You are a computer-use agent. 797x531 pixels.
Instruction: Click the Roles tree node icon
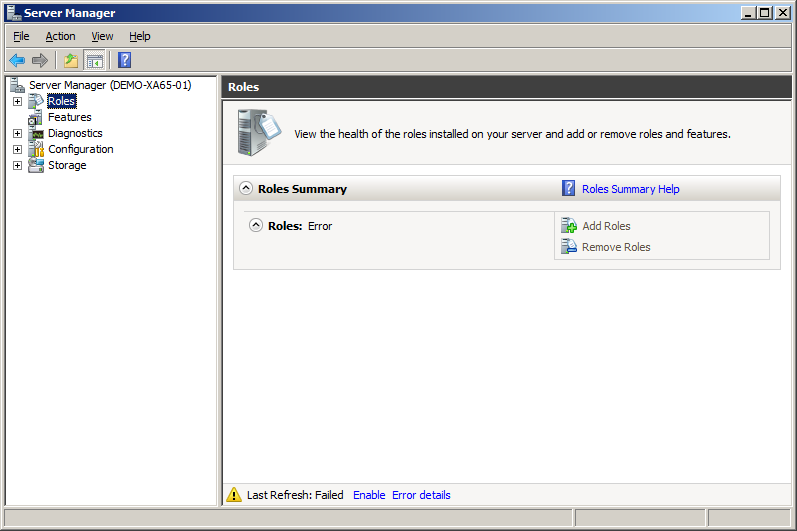[36, 101]
